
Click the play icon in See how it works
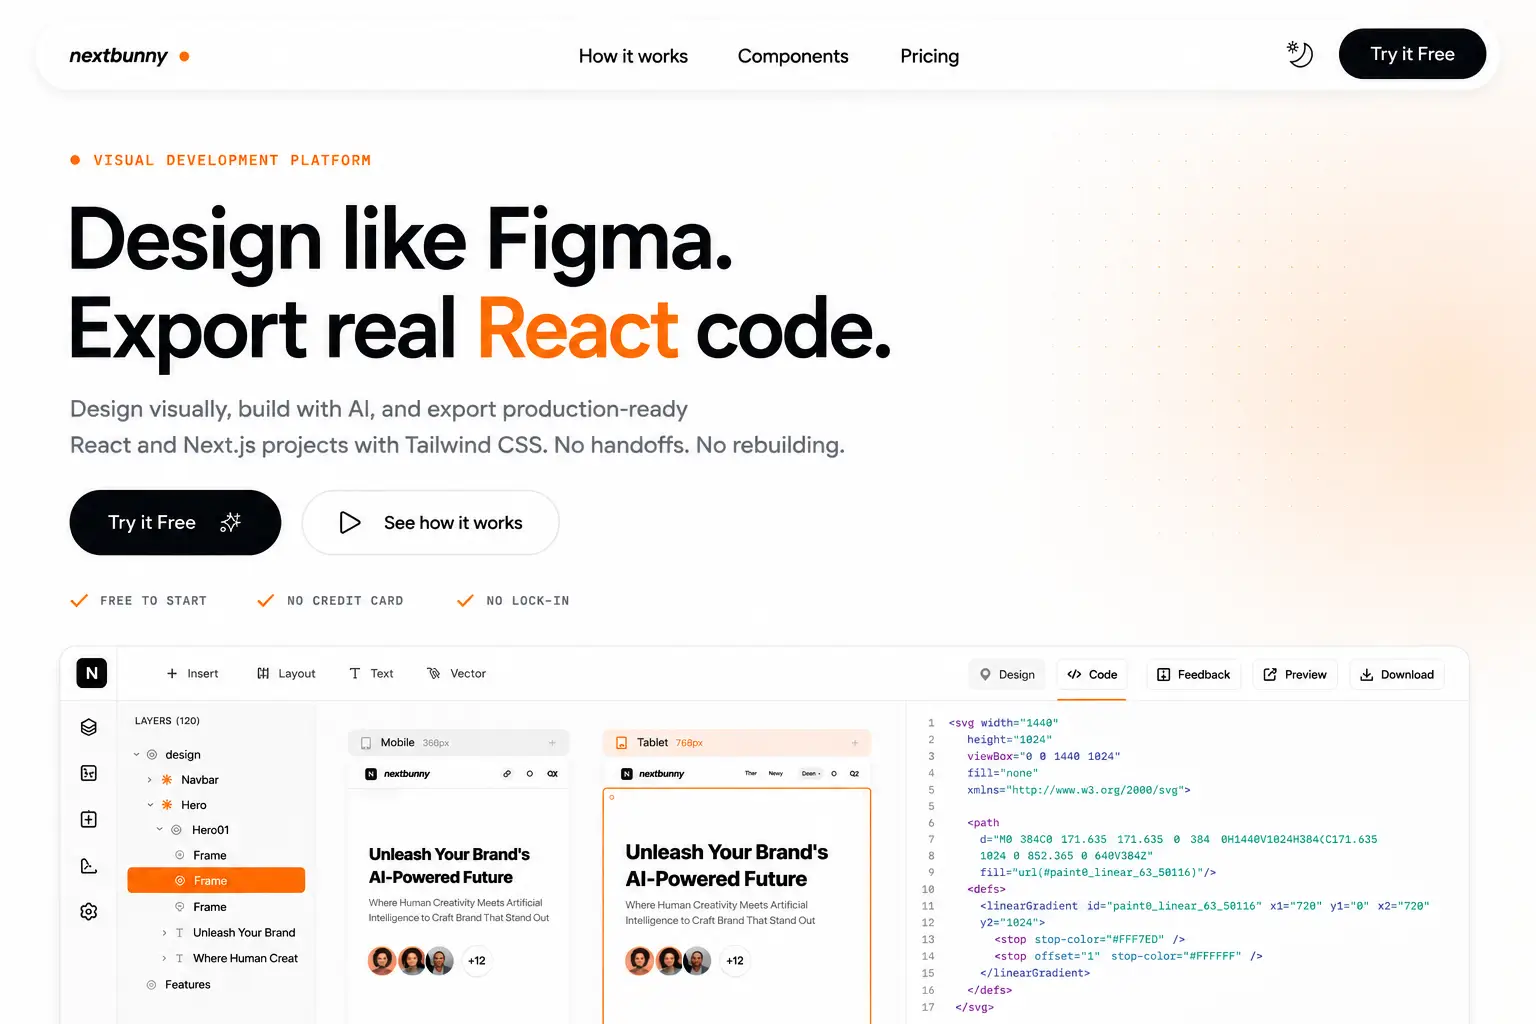(x=349, y=522)
